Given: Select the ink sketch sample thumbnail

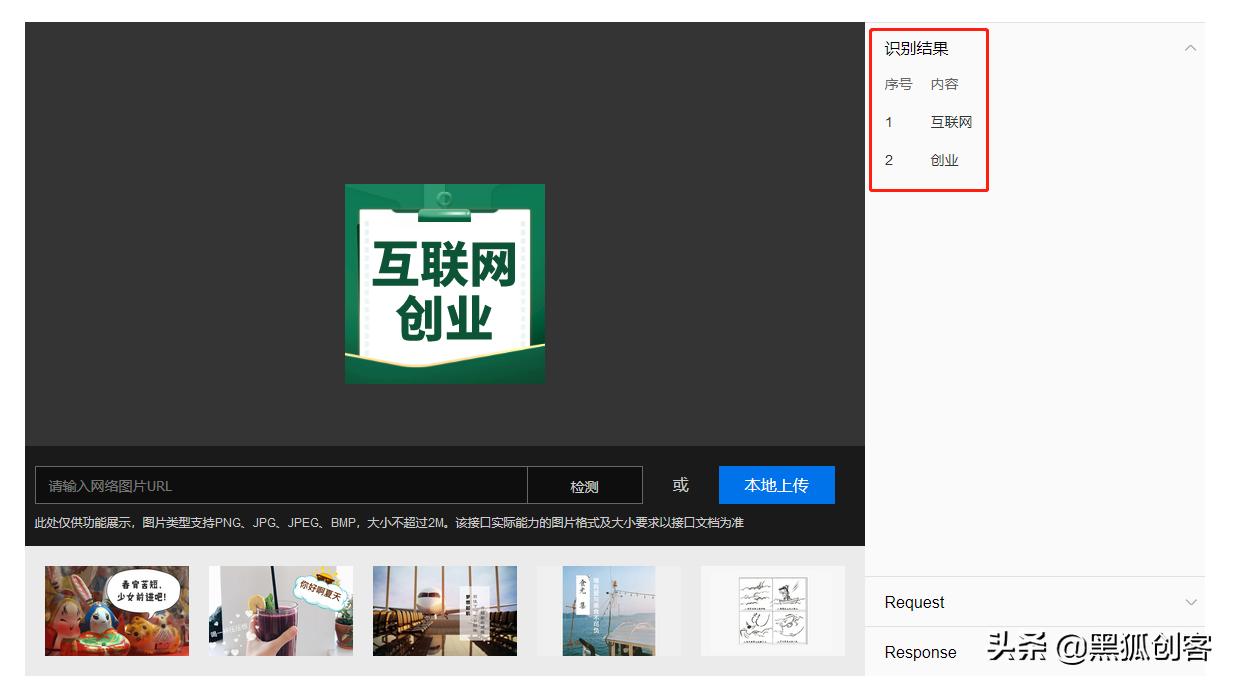Looking at the screenshot, I should click(x=772, y=610).
